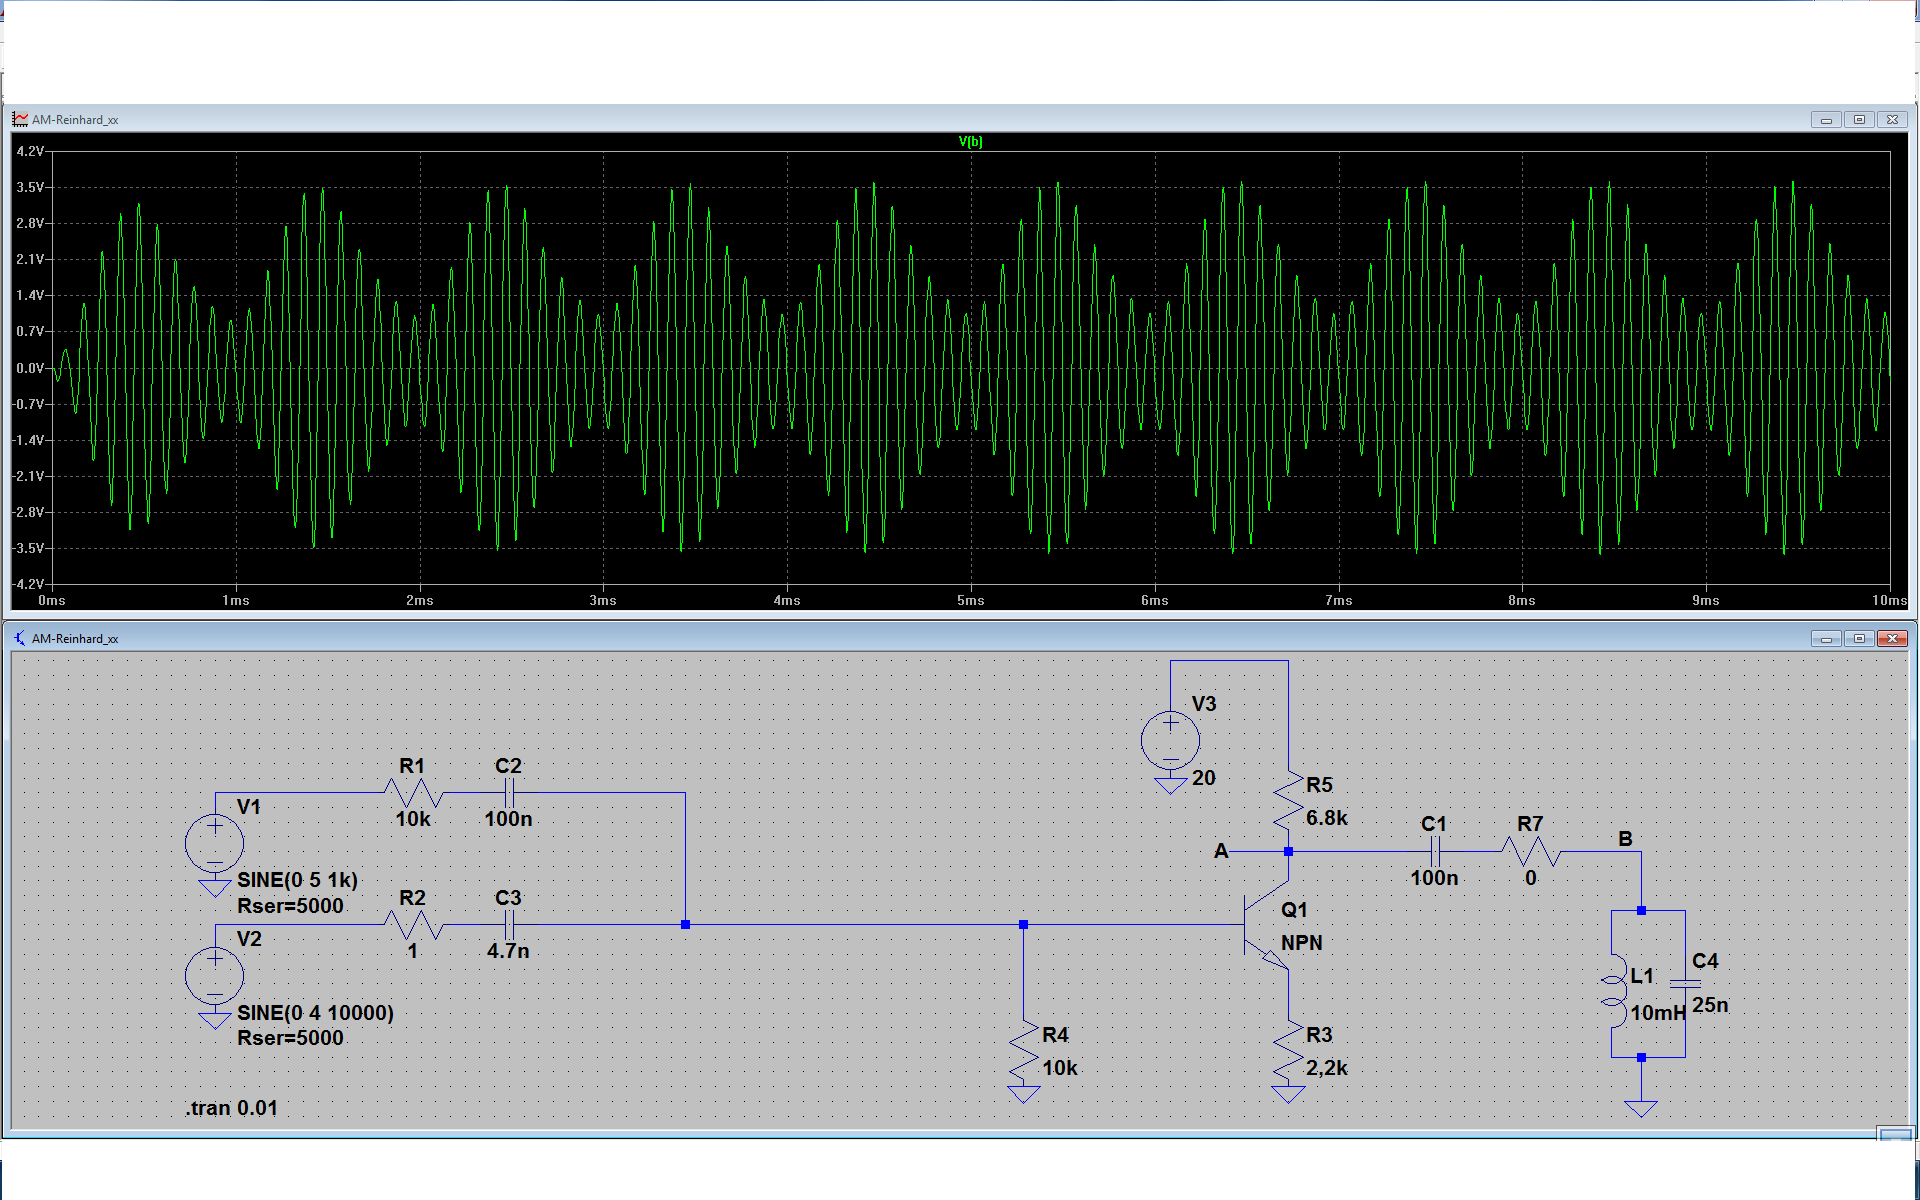The height and width of the screenshot is (1200, 1920).
Task: Click the ground symbol under V3
Action: pos(1170,785)
